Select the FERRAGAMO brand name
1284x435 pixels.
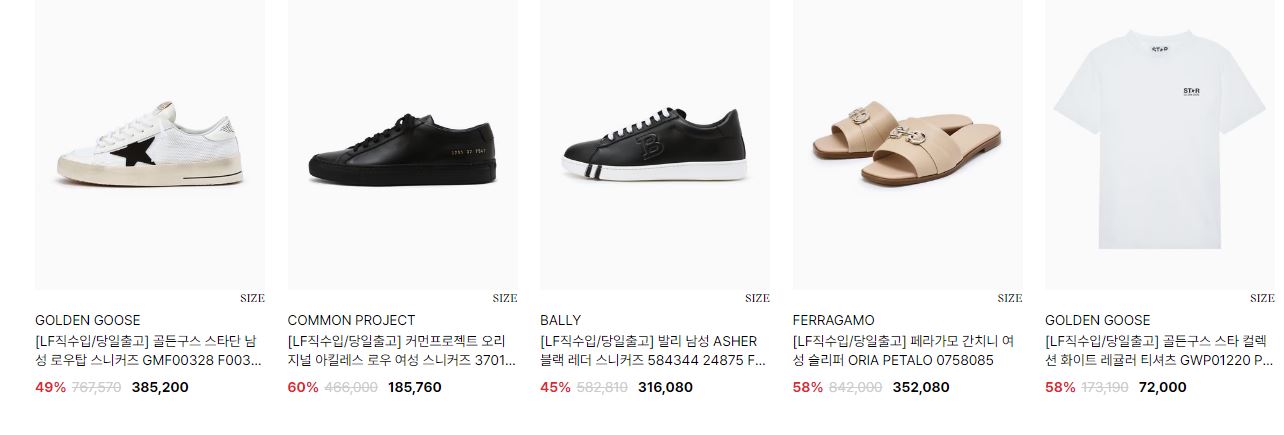pos(834,321)
